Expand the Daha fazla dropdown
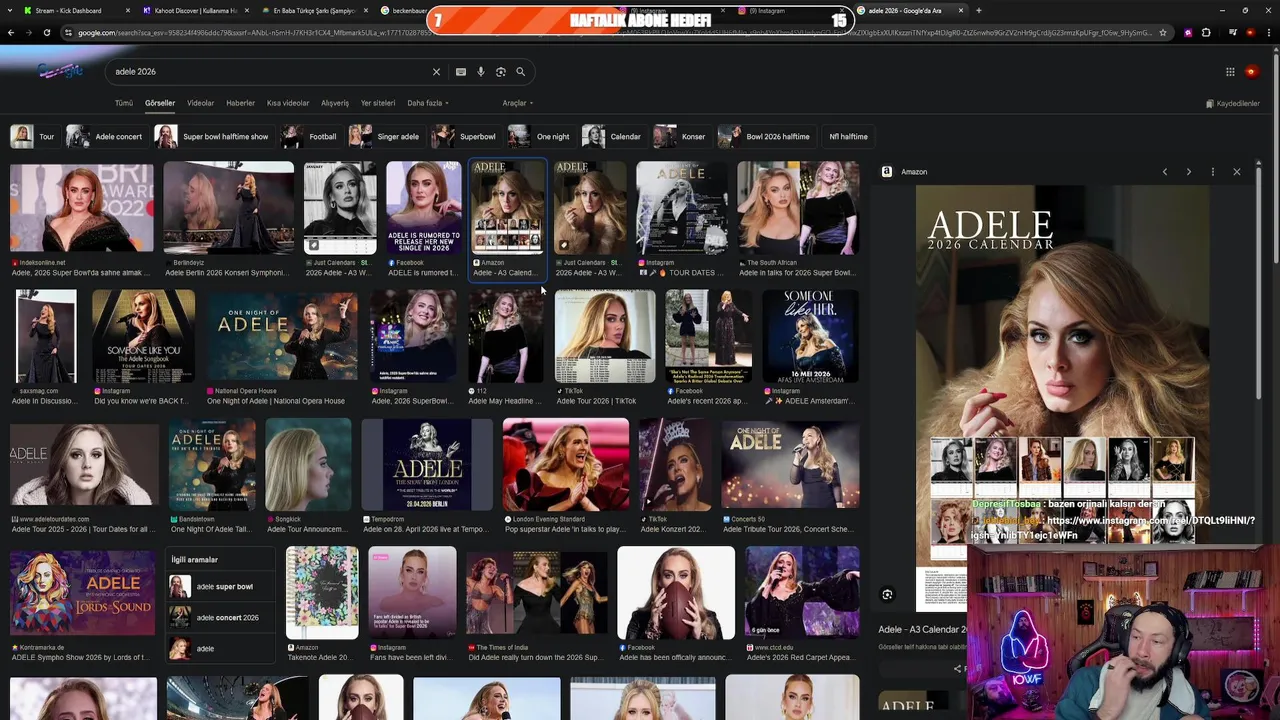Screen dimensions: 1280x720 [x=427, y=103]
